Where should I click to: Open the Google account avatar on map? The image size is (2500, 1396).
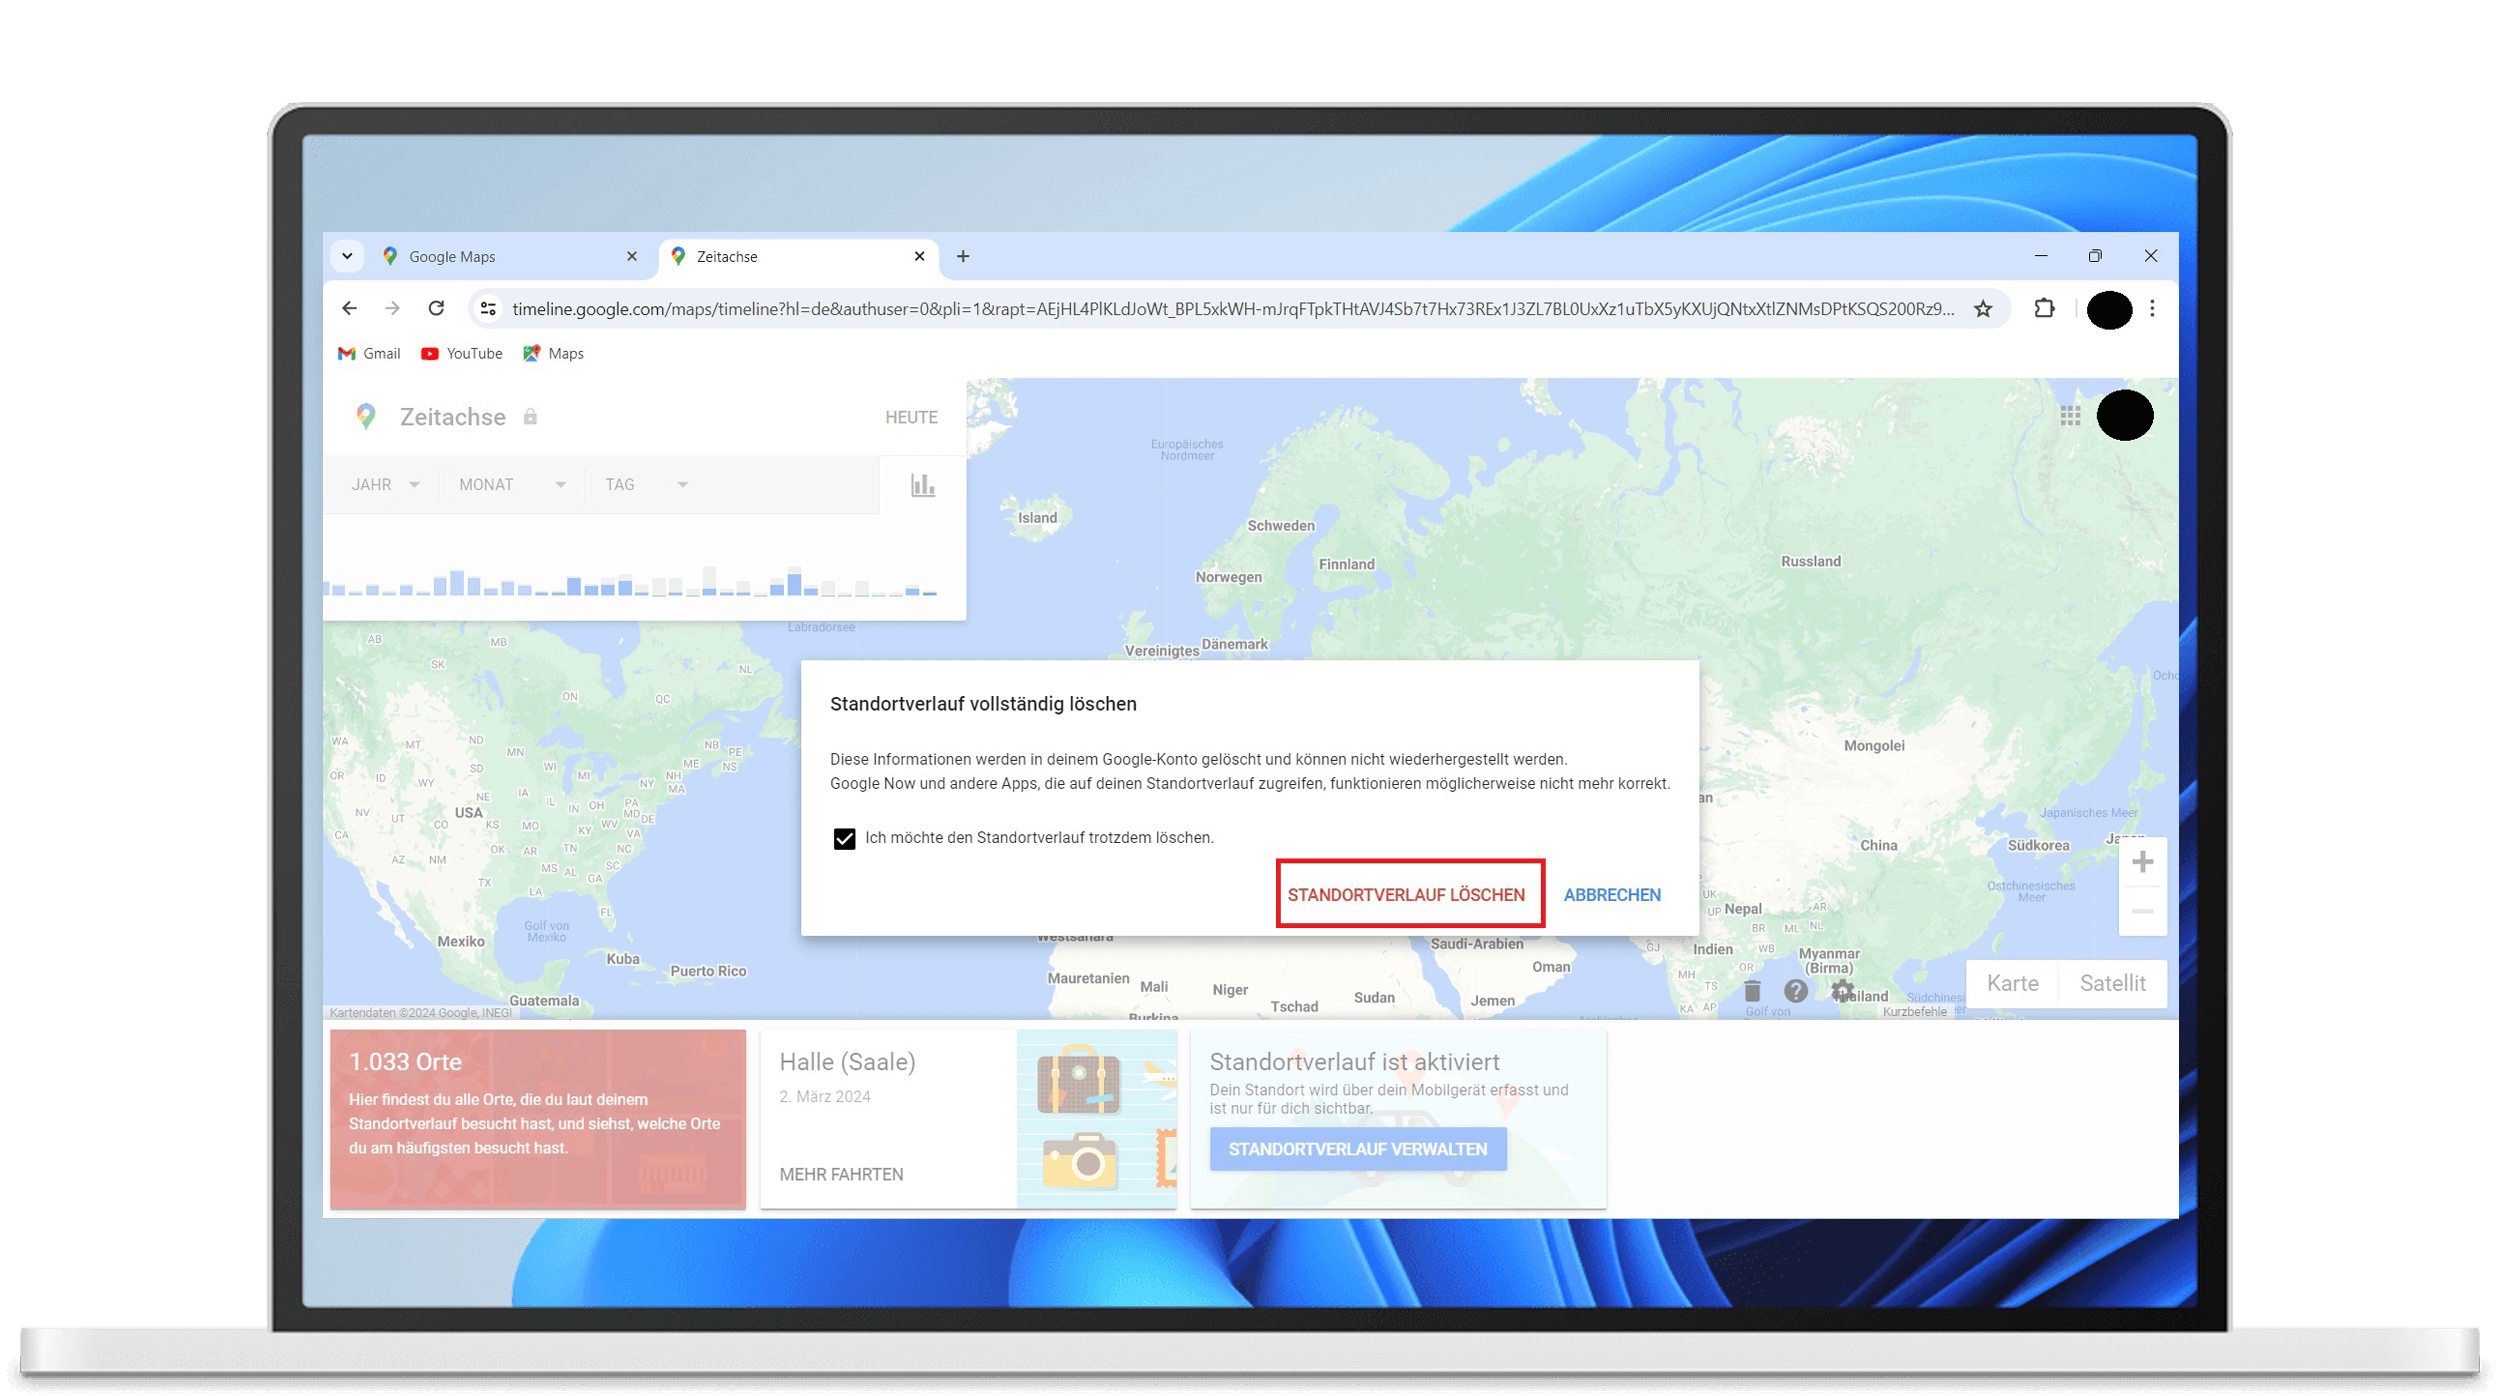pyautogui.click(x=2124, y=415)
